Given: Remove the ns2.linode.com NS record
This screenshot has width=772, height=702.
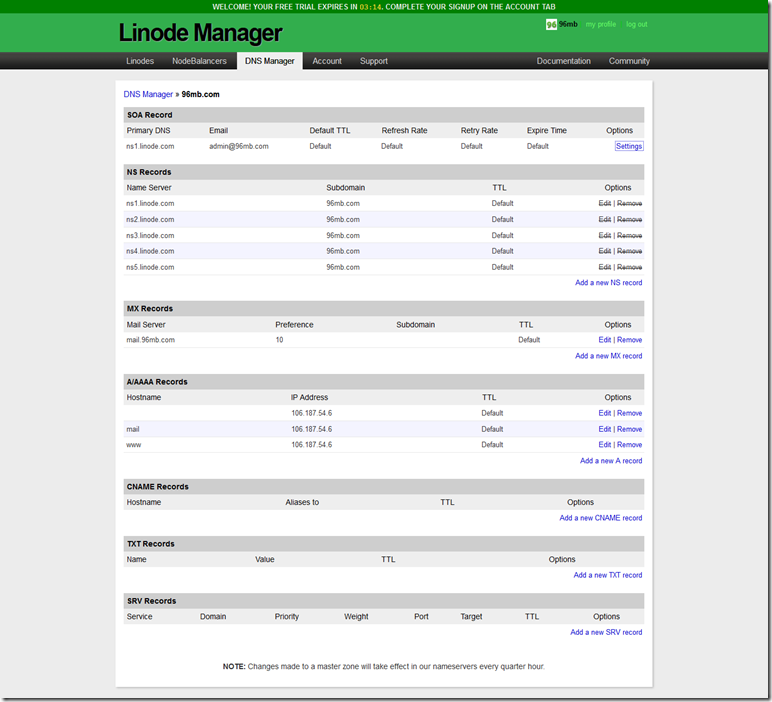Looking at the screenshot, I should pyautogui.click(x=629, y=220).
